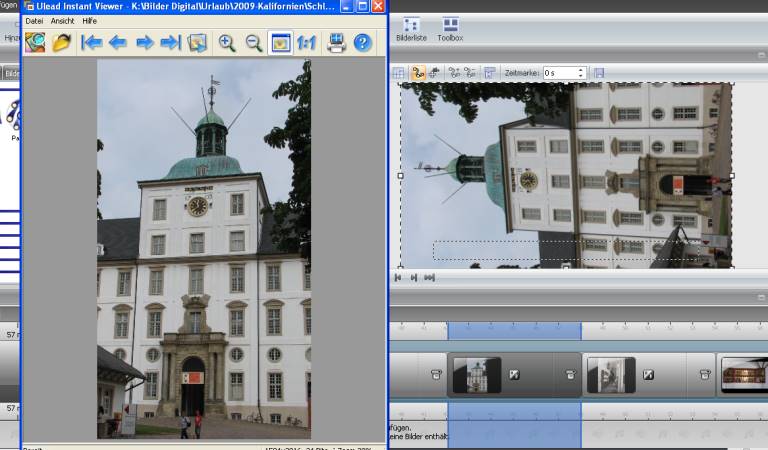Jump to last image in the viewer
Screen dimensions: 768x450
point(171,42)
